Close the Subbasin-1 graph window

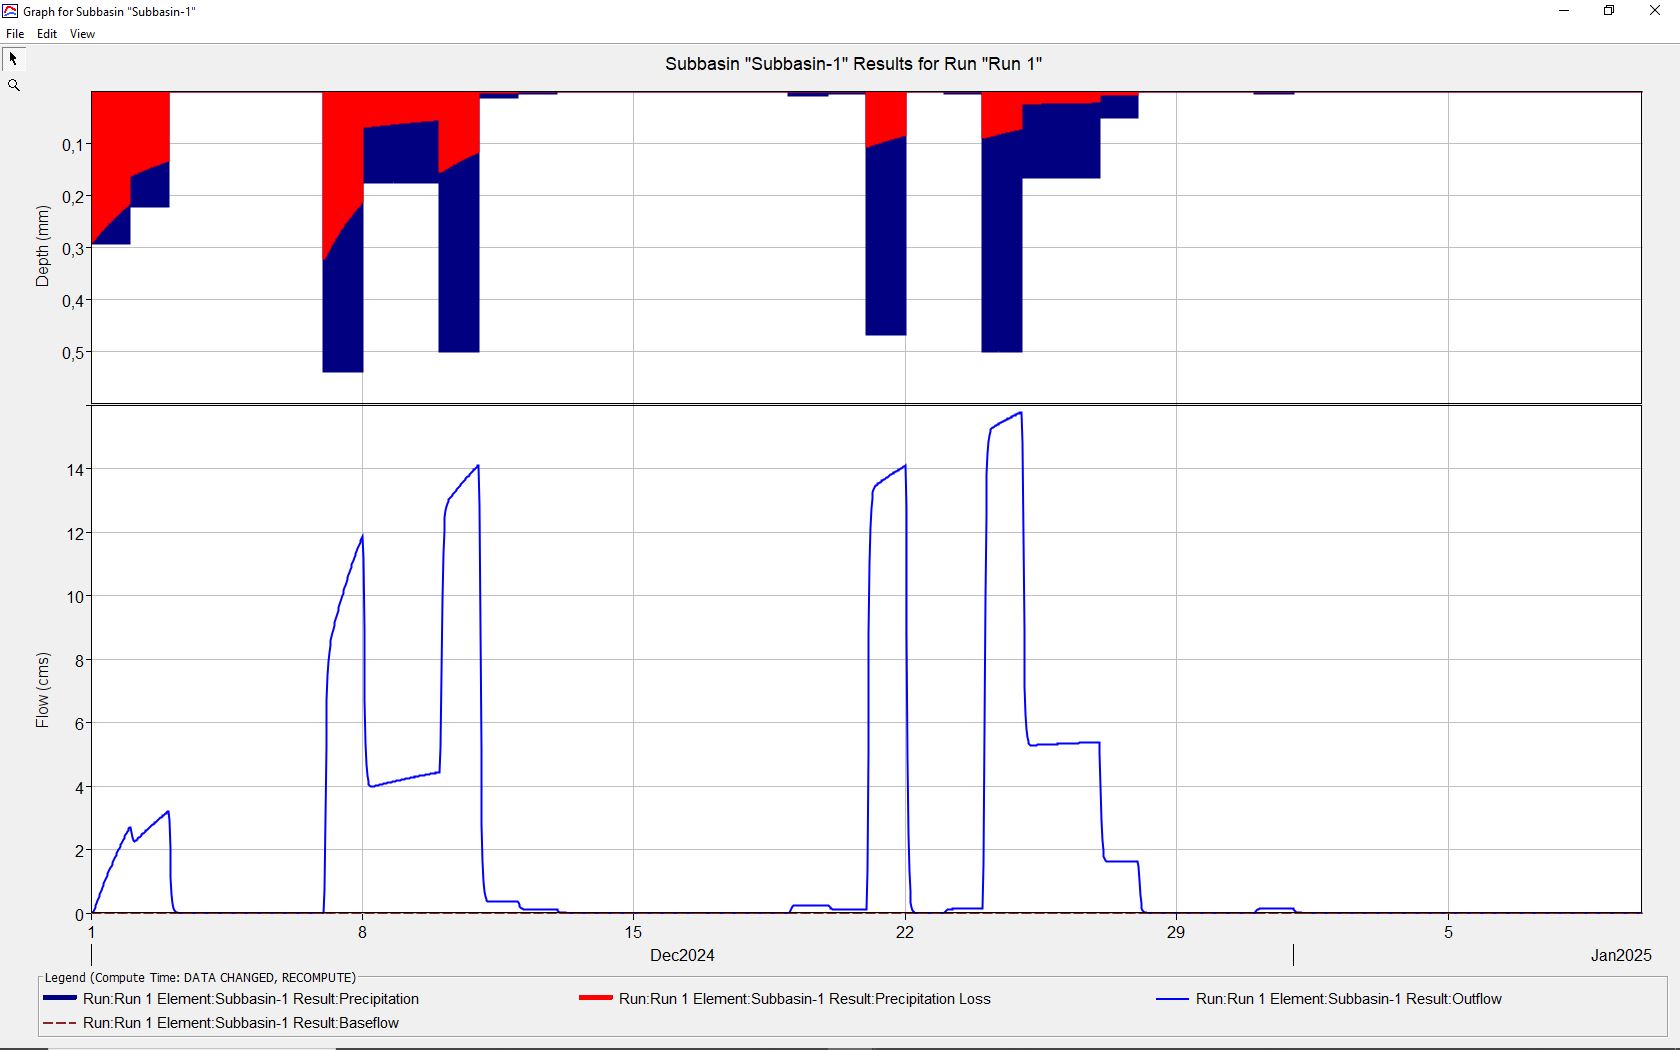pos(1654,11)
